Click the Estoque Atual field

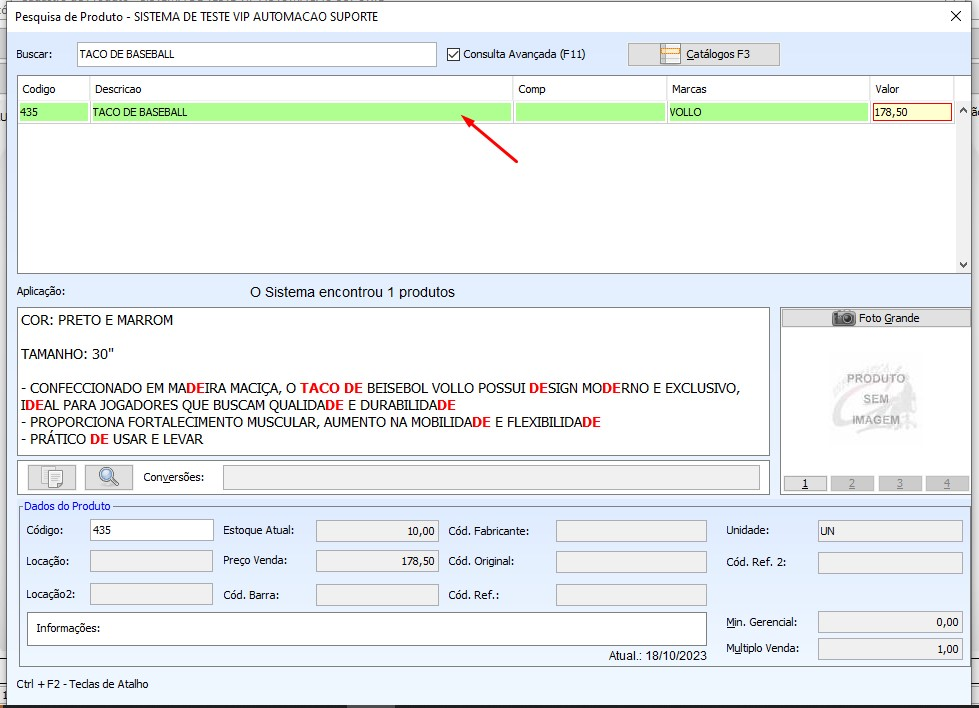[x=377, y=531]
